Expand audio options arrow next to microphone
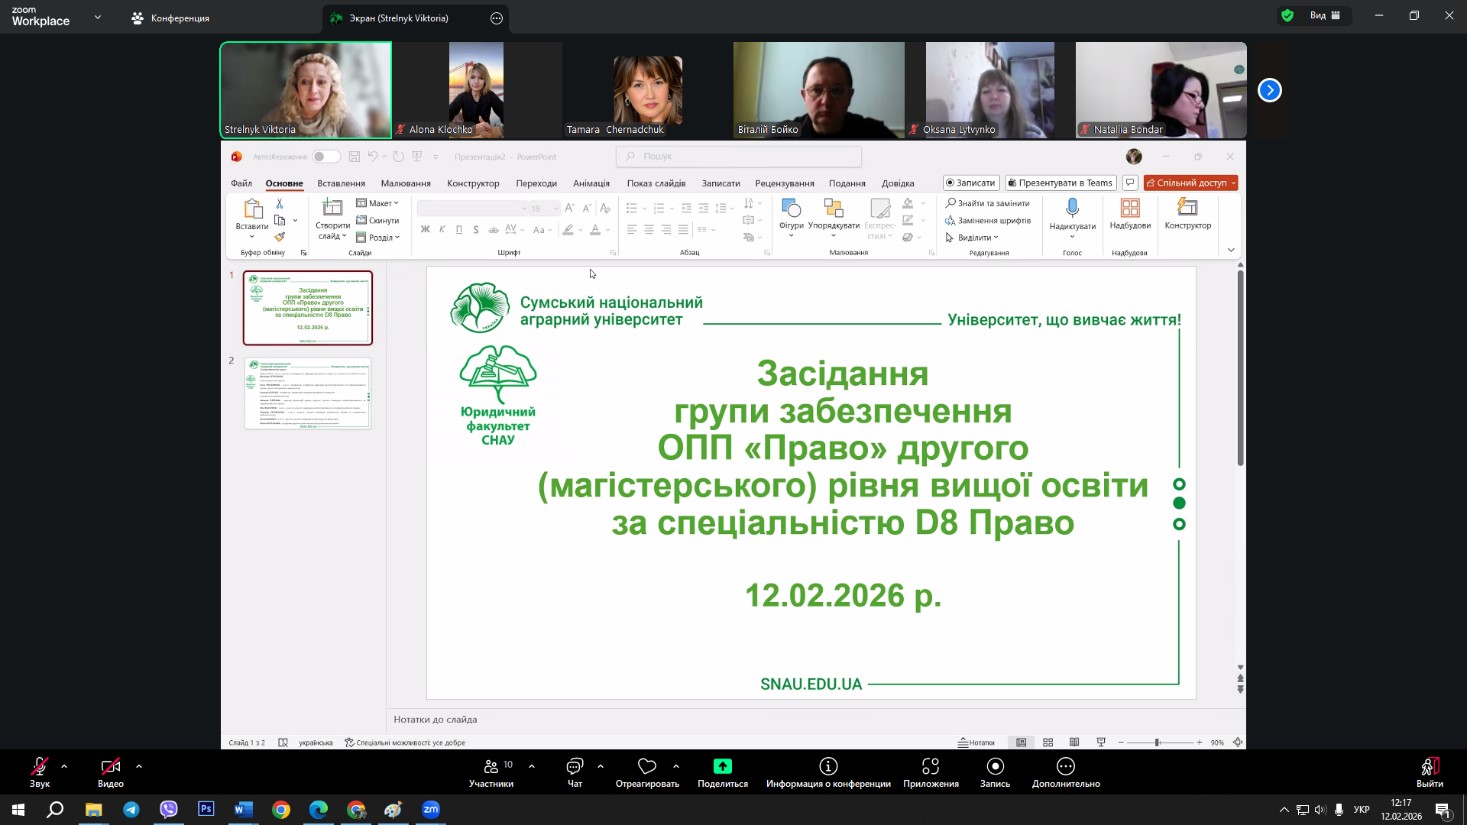Viewport: 1467px width, 825px height. [64, 767]
